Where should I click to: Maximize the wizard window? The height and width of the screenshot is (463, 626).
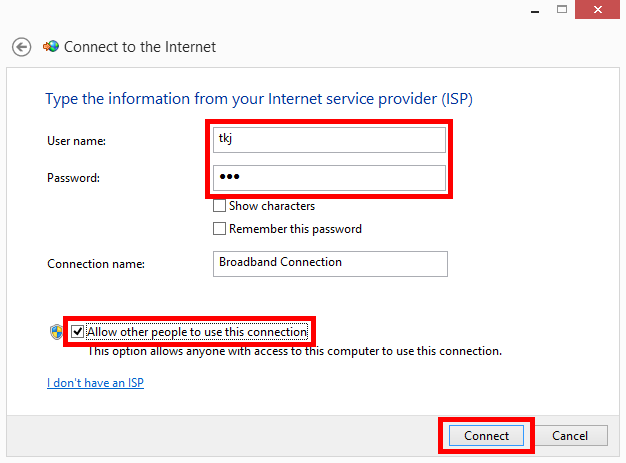[x=563, y=8]
